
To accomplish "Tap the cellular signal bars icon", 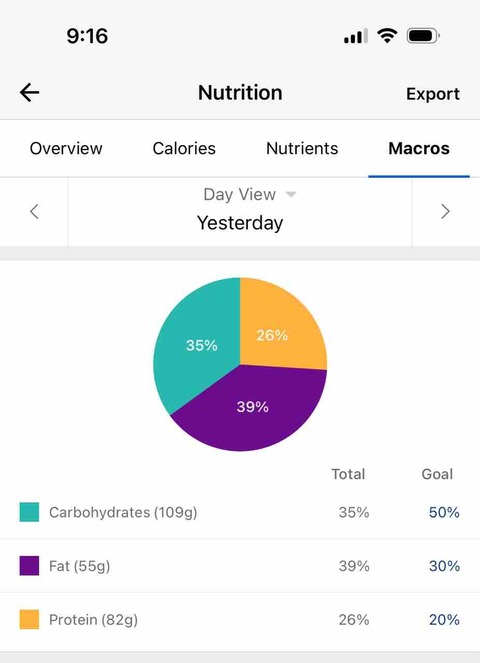I will (355, 36).
